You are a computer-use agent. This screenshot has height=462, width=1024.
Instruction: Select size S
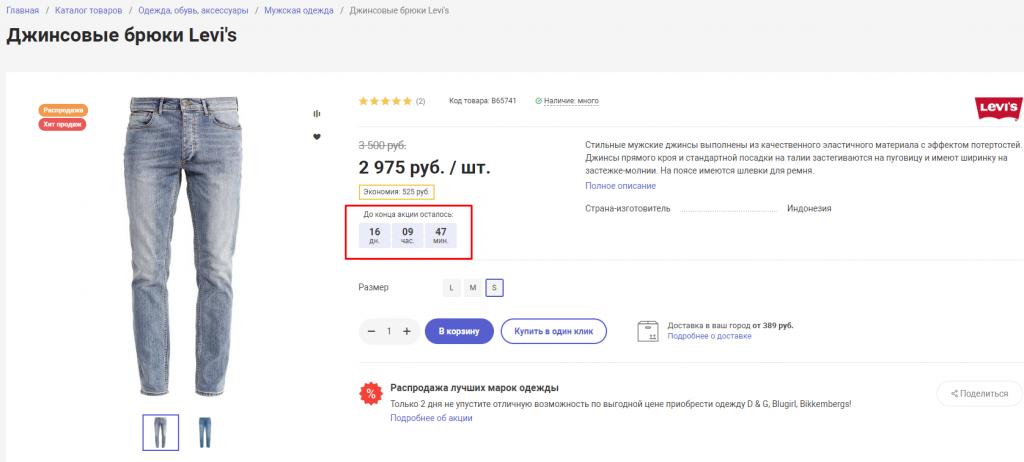click(x=494, y=288)
